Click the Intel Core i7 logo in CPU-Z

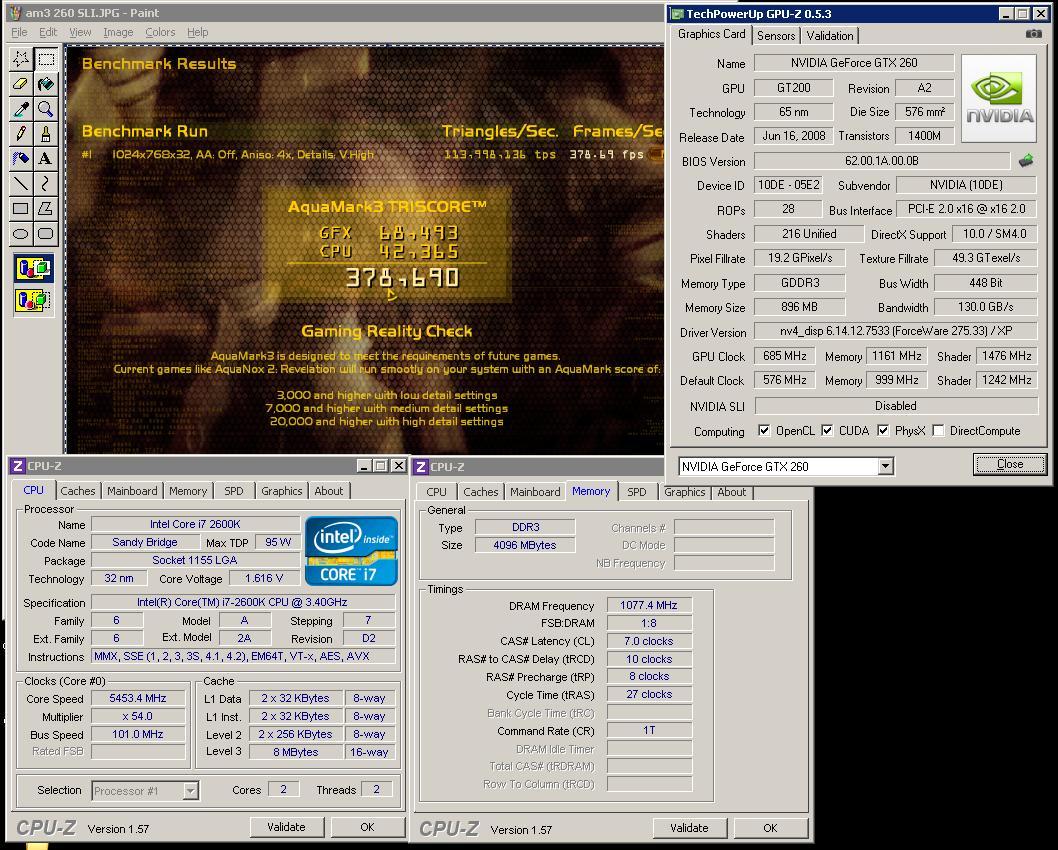[x=351, y=550]
